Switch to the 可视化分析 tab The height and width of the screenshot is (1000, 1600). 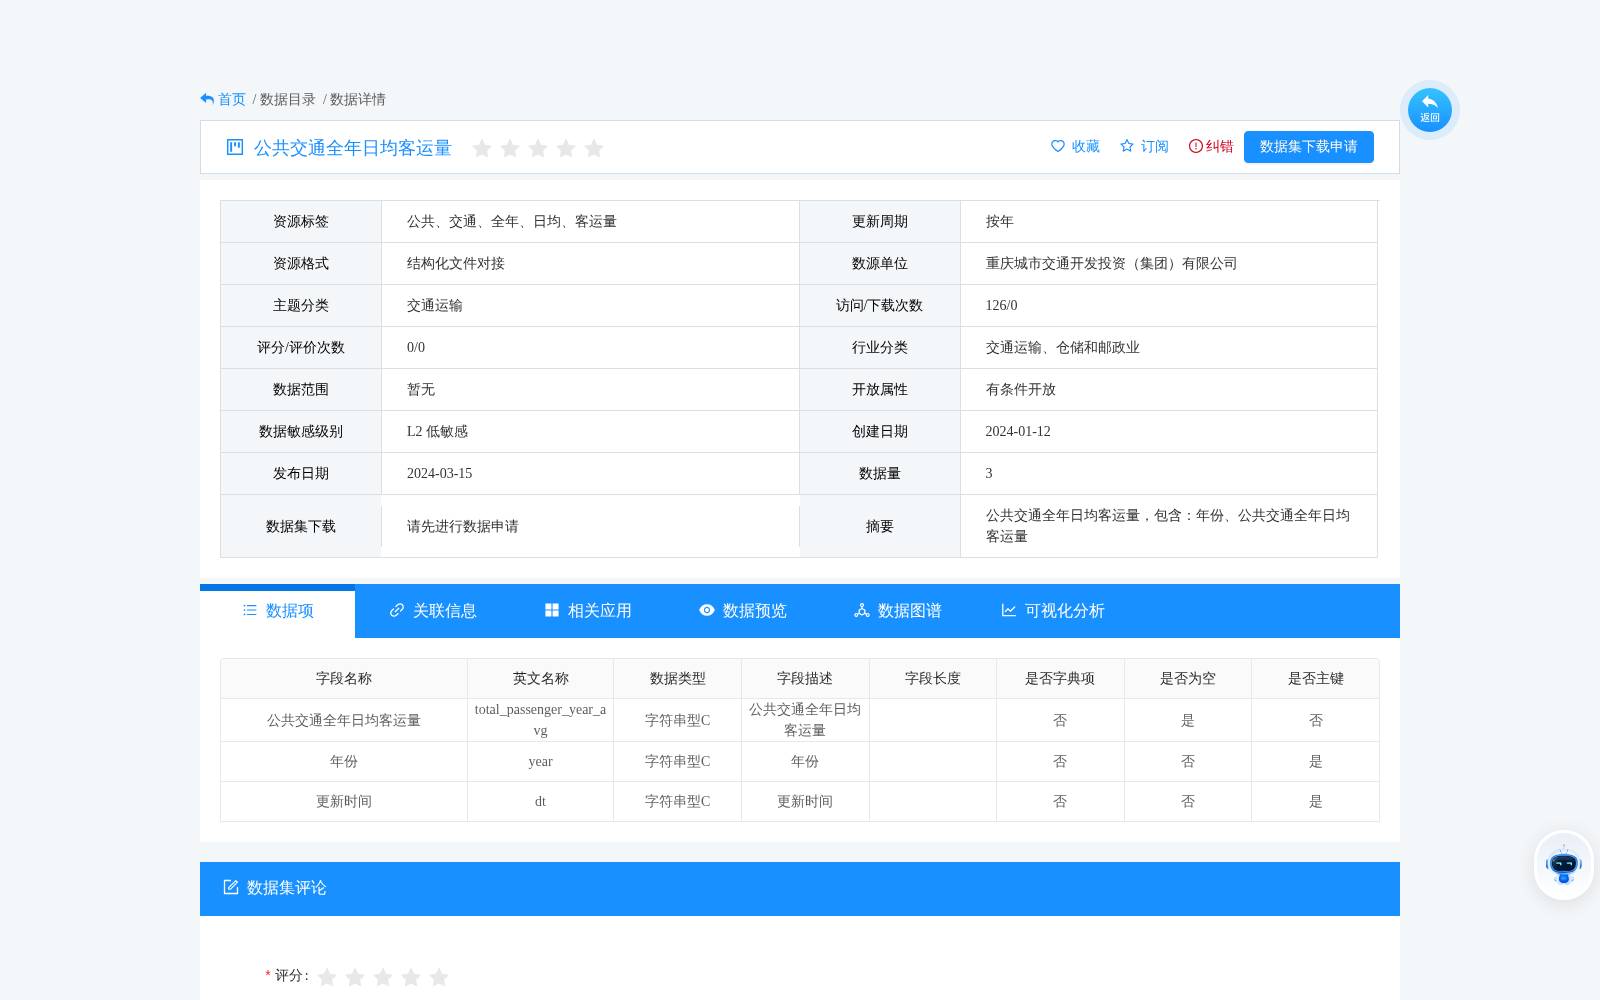pyautogui.click(x=1053, y=611)
